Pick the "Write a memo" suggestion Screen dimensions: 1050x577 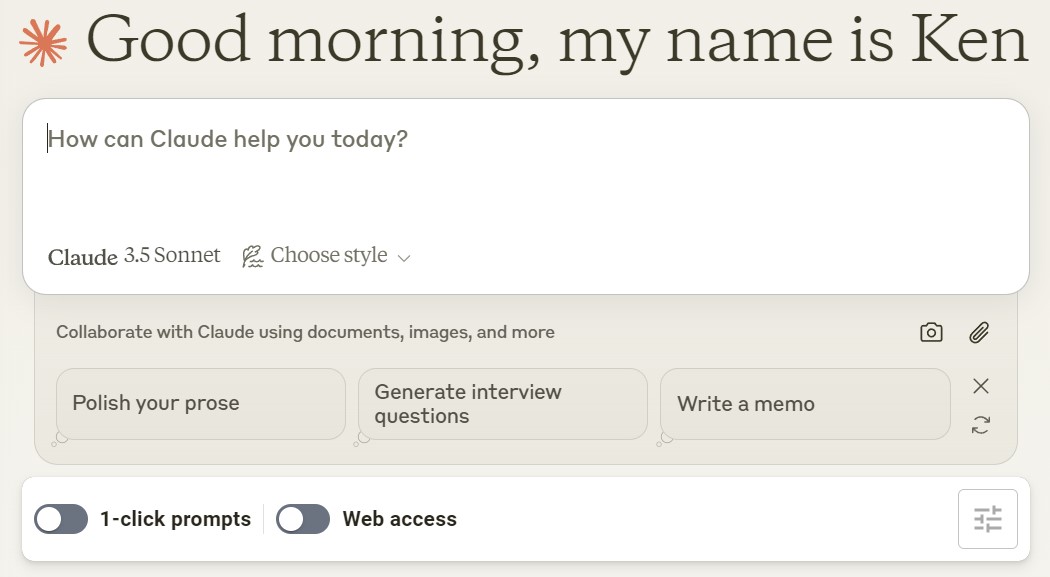click(804, 404)
